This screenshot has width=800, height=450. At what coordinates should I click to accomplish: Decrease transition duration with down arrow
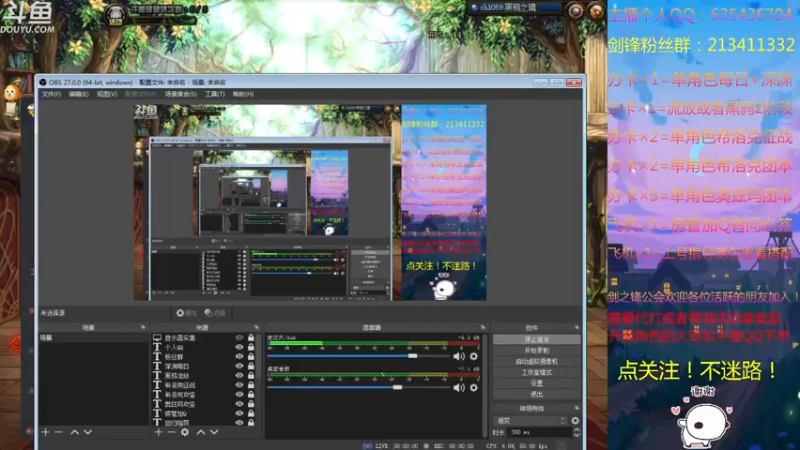coord(577,435)
